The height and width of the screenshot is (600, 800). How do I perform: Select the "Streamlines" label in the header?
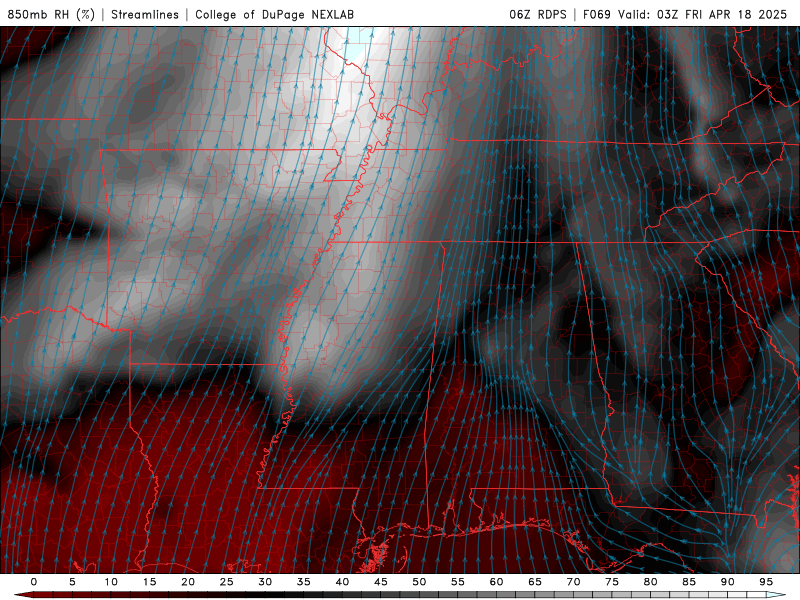point(145,14)
